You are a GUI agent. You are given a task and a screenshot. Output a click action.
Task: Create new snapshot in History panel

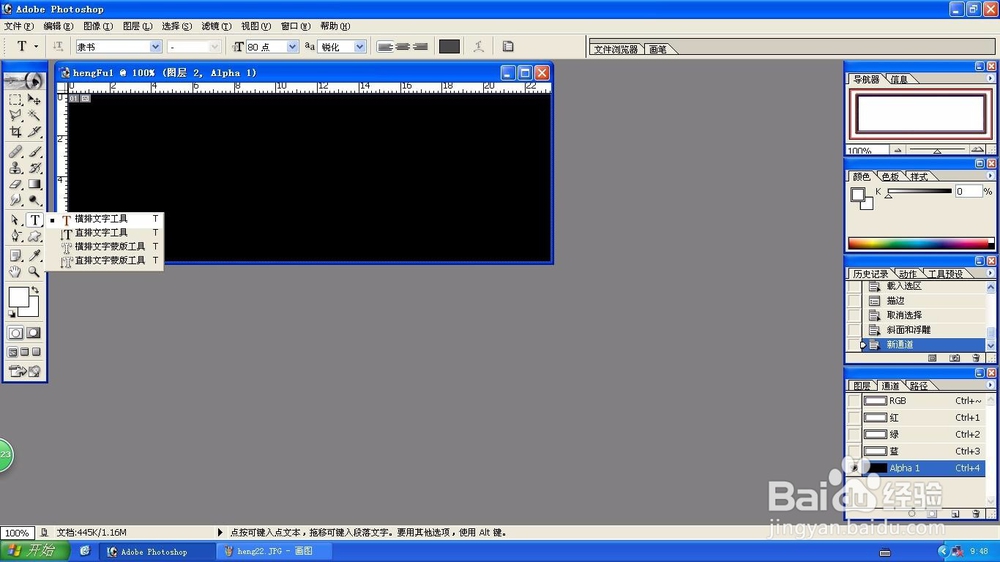954,359
